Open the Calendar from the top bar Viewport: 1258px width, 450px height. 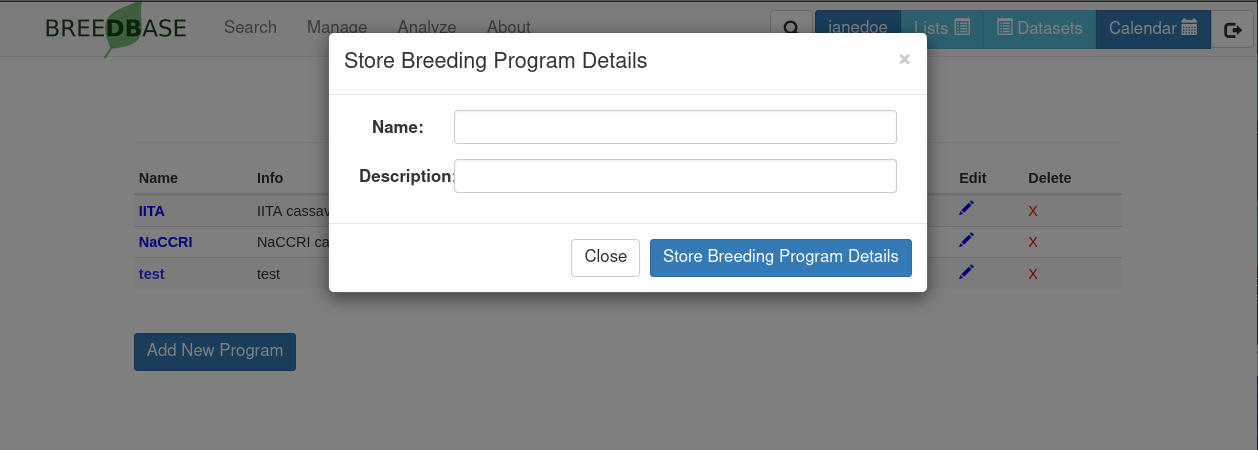(1153, 29)
